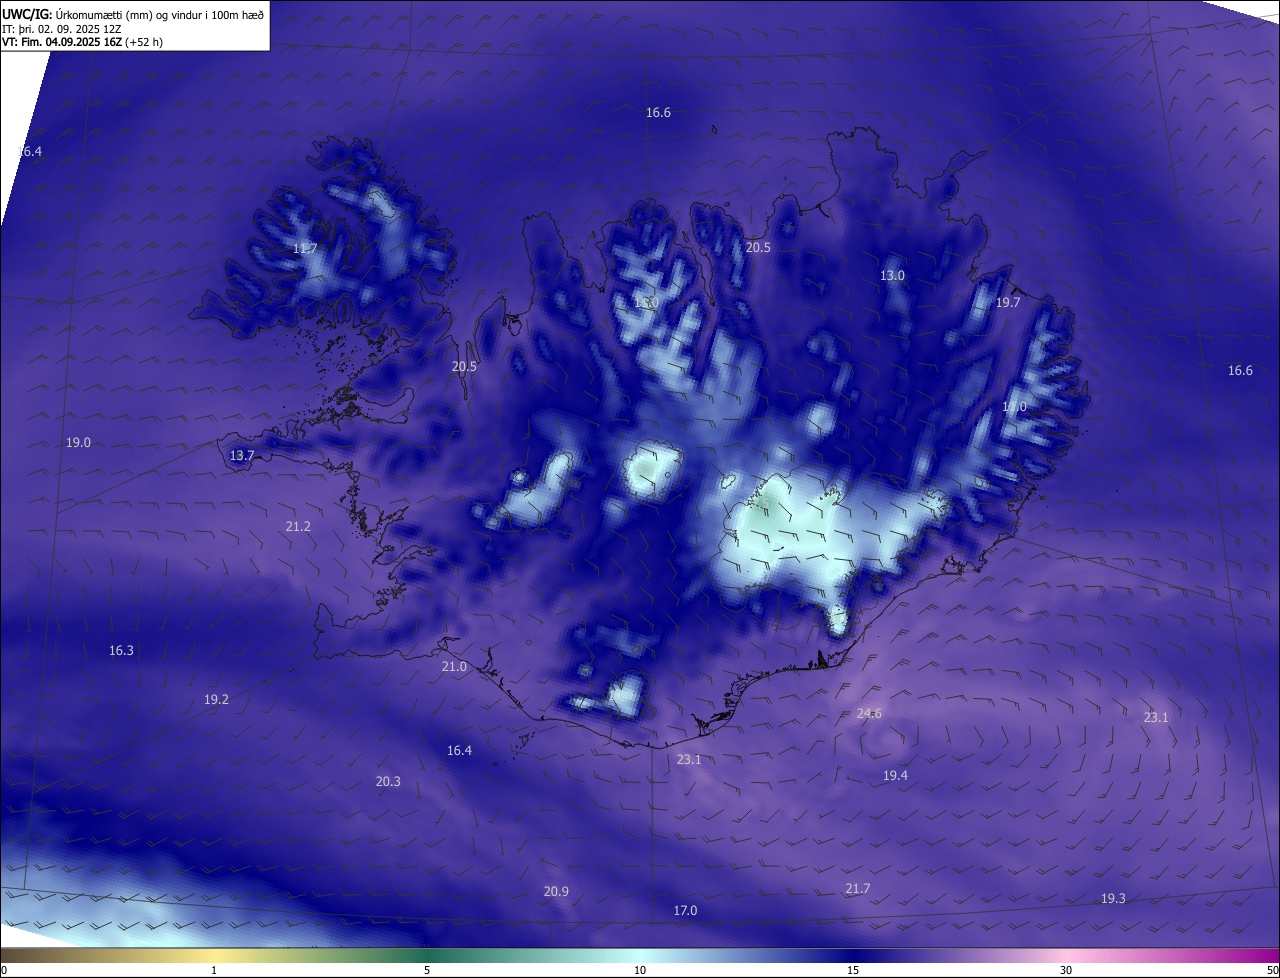Click the 15 tick on the color scale
The width and height of the screenshot is (1280, 978).
click(x=853, y=970)
